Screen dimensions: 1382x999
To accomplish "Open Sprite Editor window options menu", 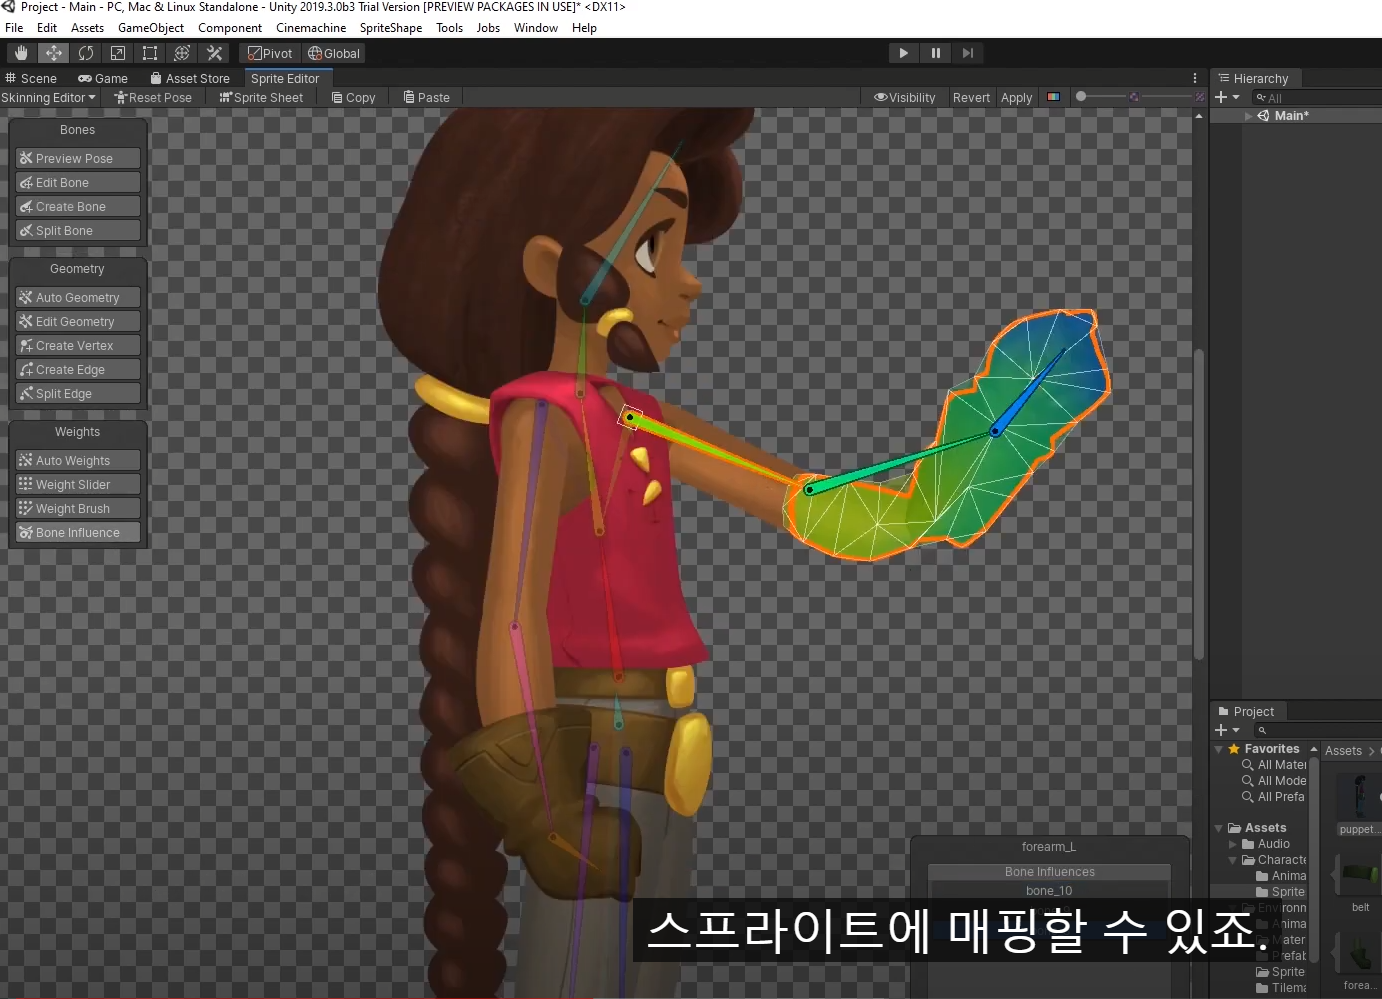I will coord(1194,78).
